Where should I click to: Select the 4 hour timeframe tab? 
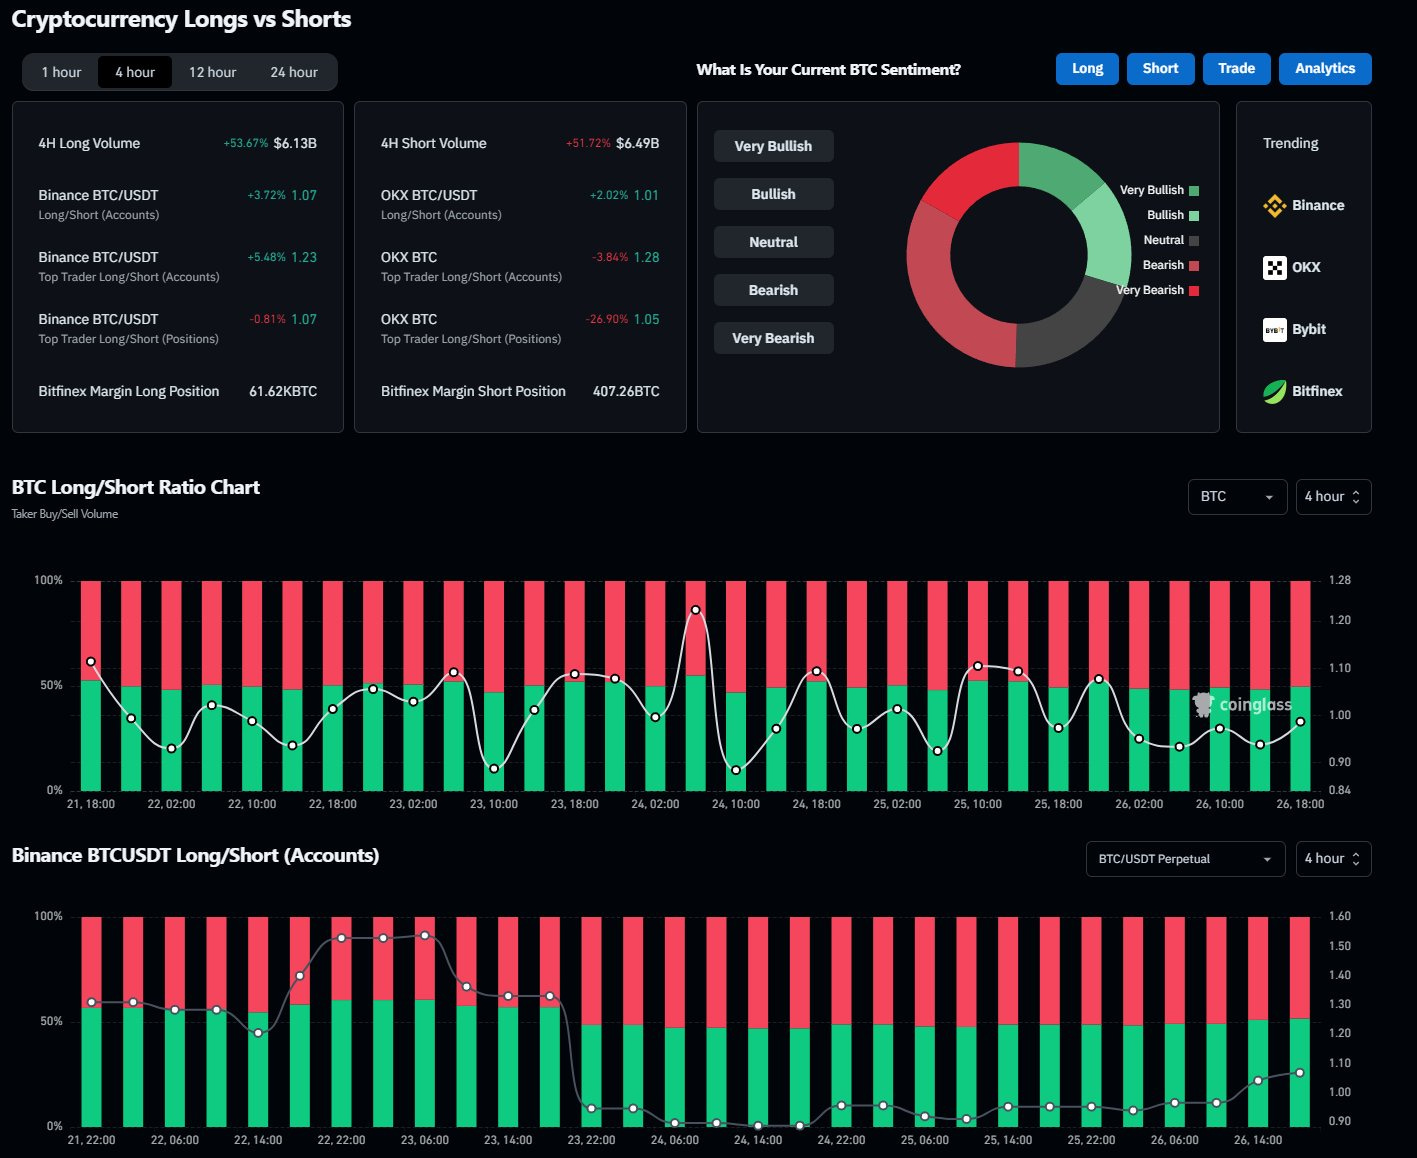135,72
